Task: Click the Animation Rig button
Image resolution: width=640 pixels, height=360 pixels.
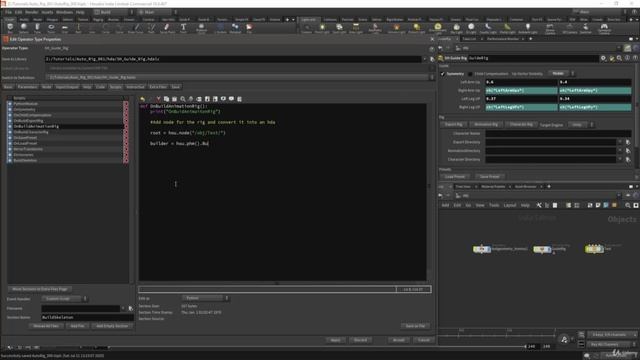Action: click(x=486, y=124)
